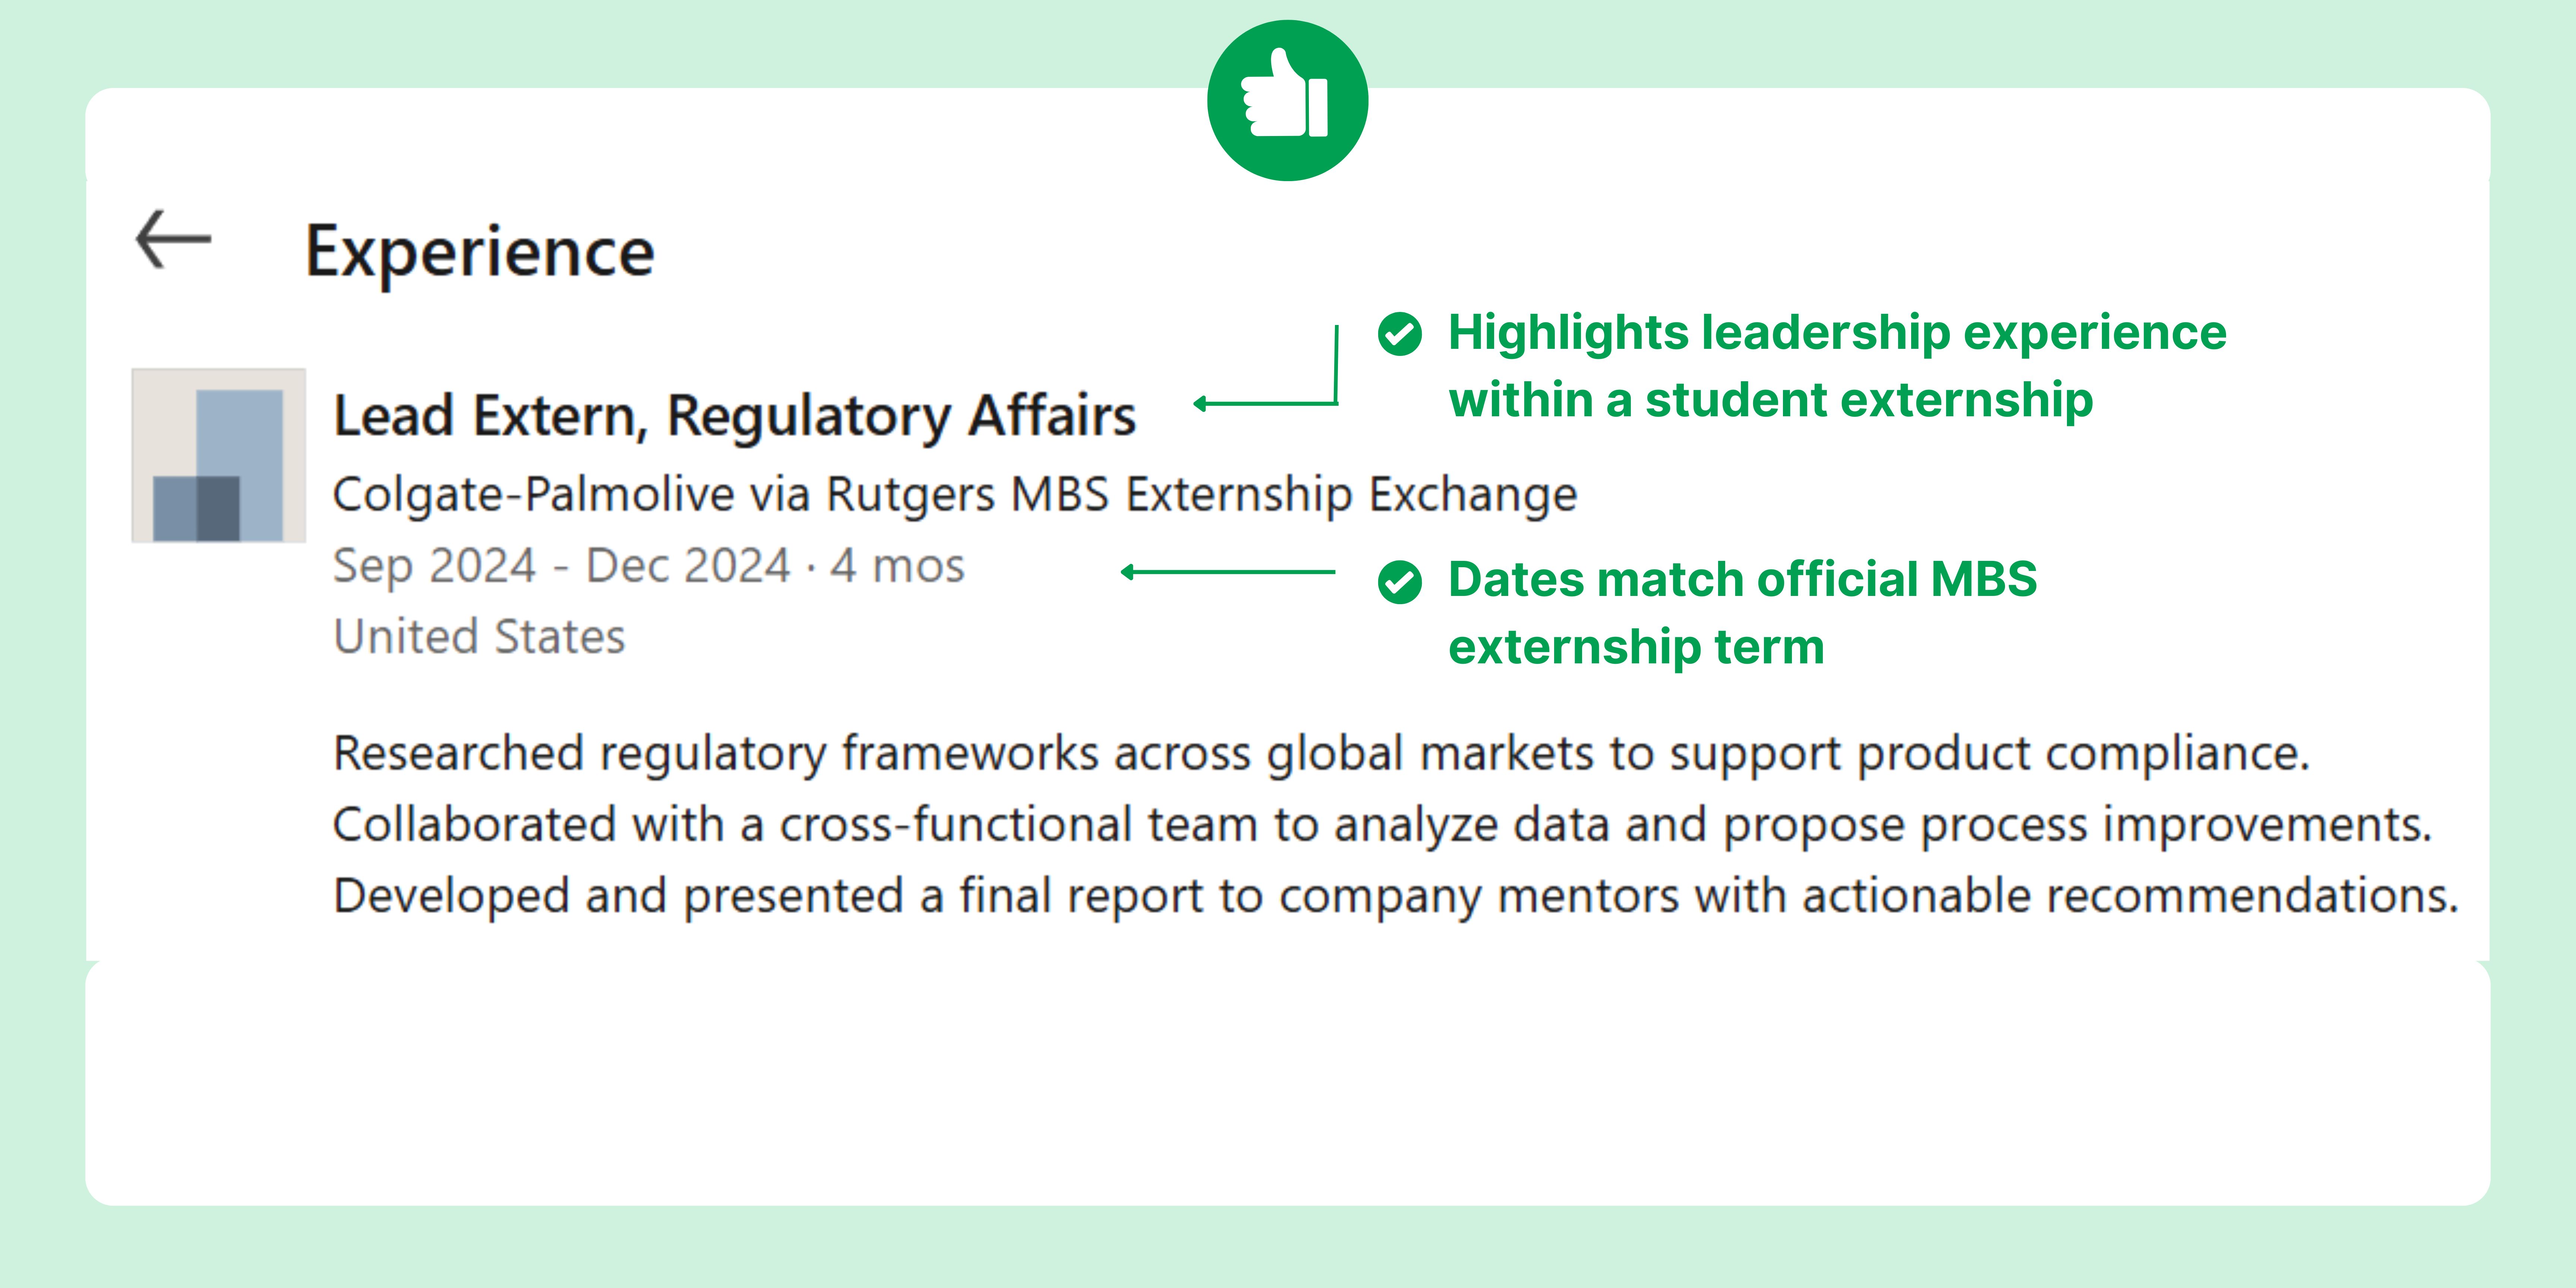Viewport: 2576px width, 1288px height.
Task: Click checkmark icon next to Highlights leadership
Action: (1399, 334)
